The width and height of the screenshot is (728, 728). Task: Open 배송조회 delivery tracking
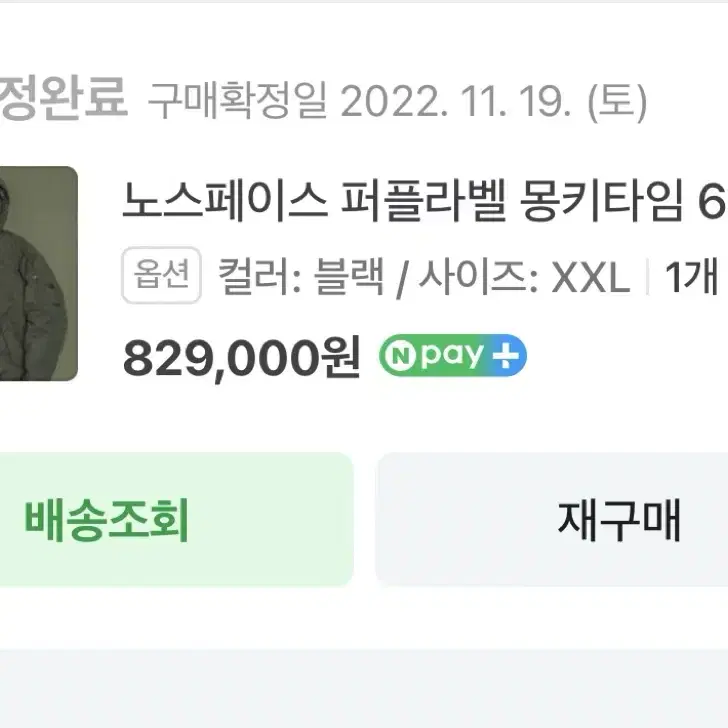[x=176, y=519]
